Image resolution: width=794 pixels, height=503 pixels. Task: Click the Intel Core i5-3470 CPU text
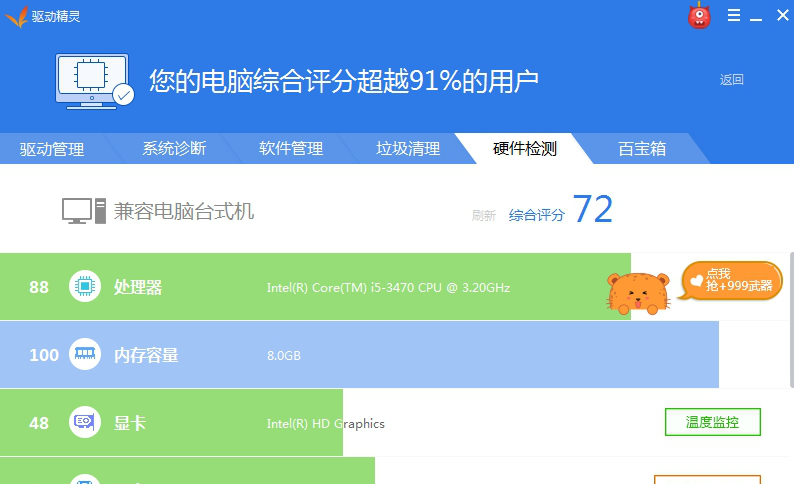(x=388, y=288)
